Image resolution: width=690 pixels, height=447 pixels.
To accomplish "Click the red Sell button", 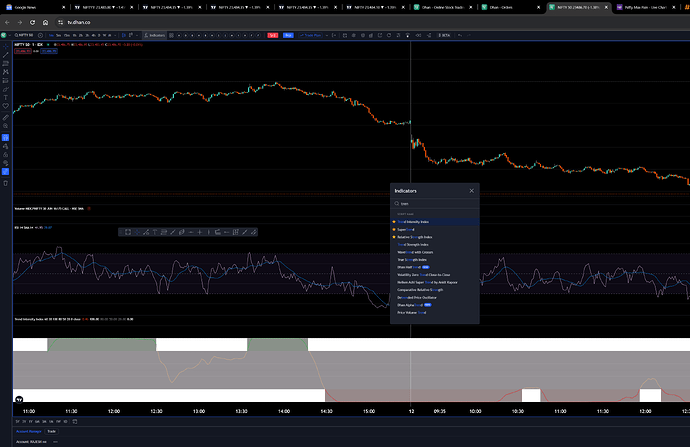I will tap(273, 35).
